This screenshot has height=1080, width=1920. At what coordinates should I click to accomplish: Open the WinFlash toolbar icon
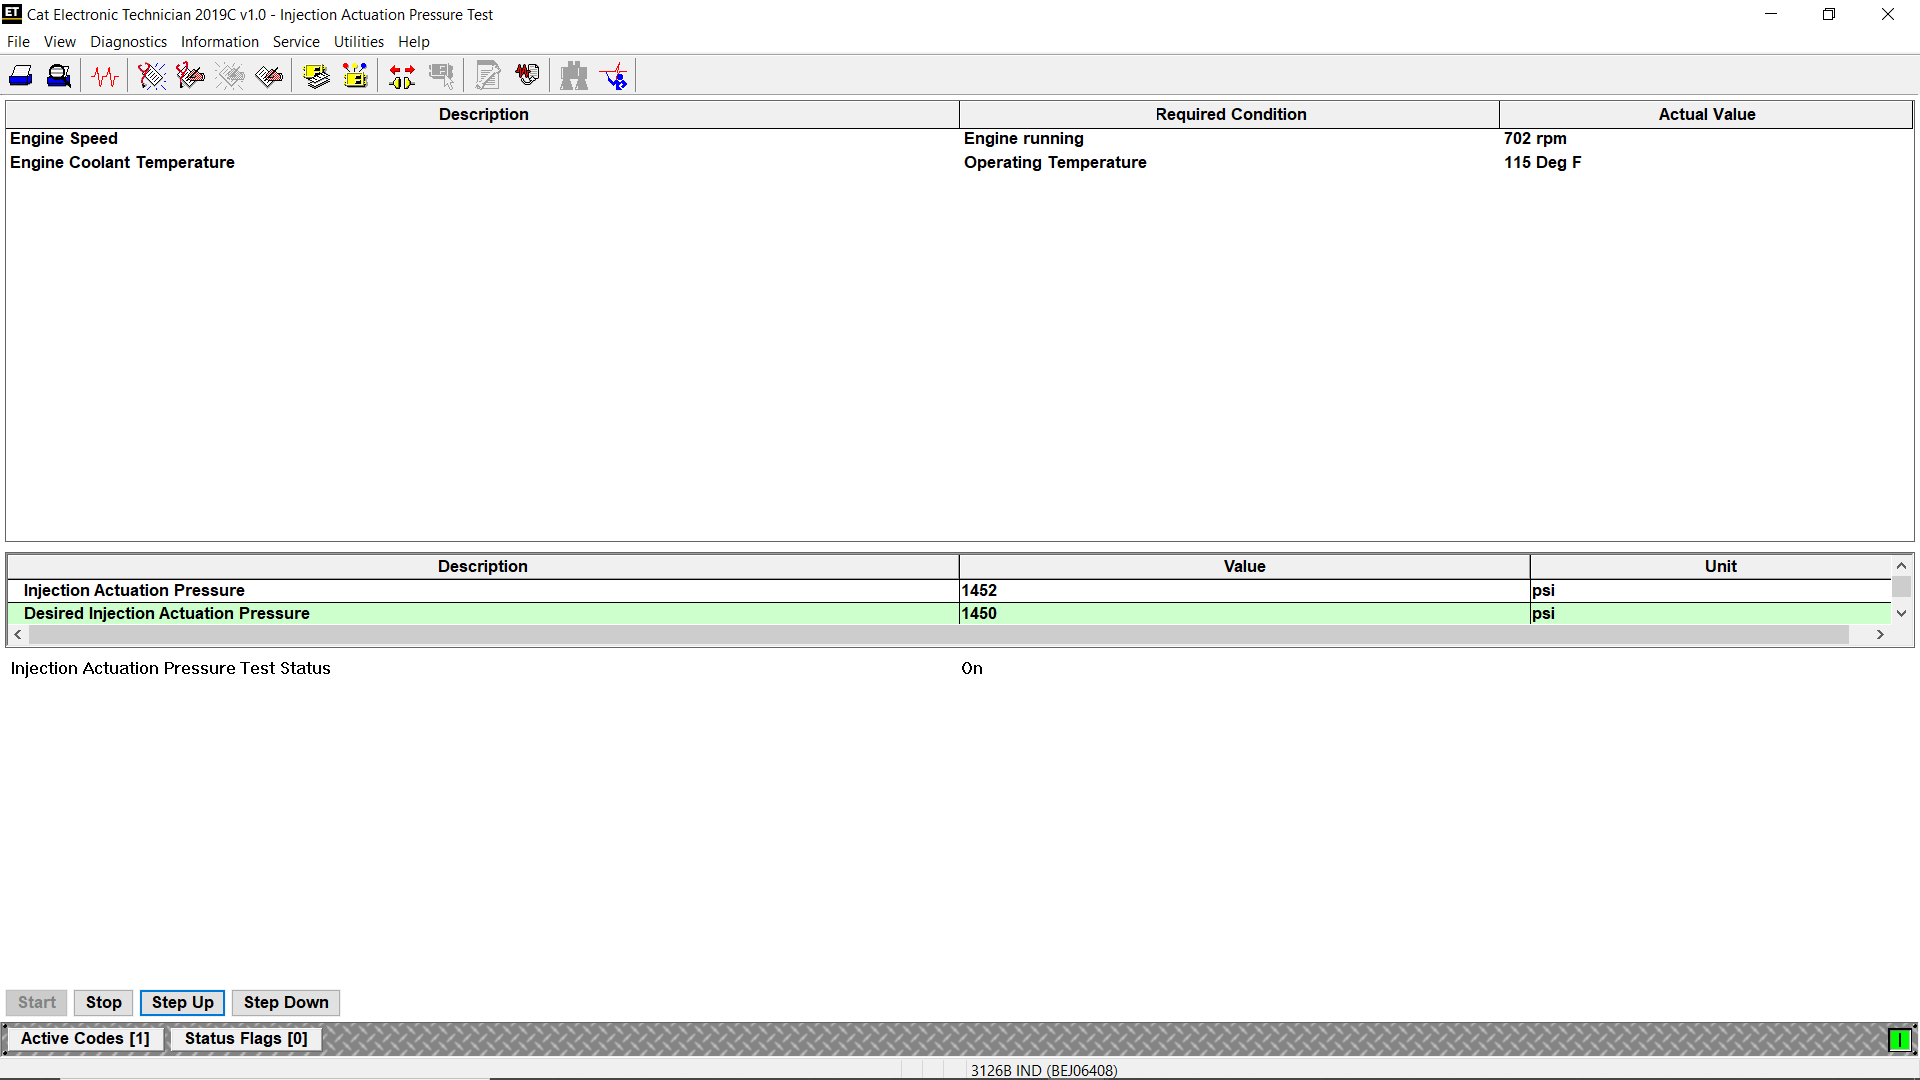(614, 76)
